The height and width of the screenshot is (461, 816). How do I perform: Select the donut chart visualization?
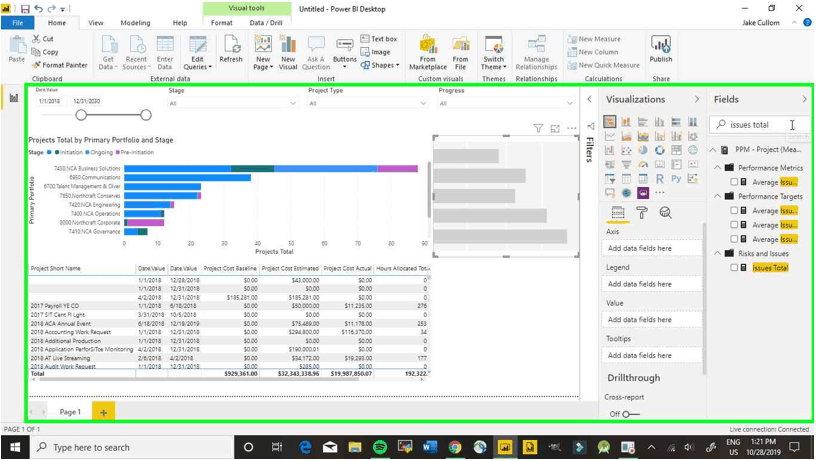659,150
